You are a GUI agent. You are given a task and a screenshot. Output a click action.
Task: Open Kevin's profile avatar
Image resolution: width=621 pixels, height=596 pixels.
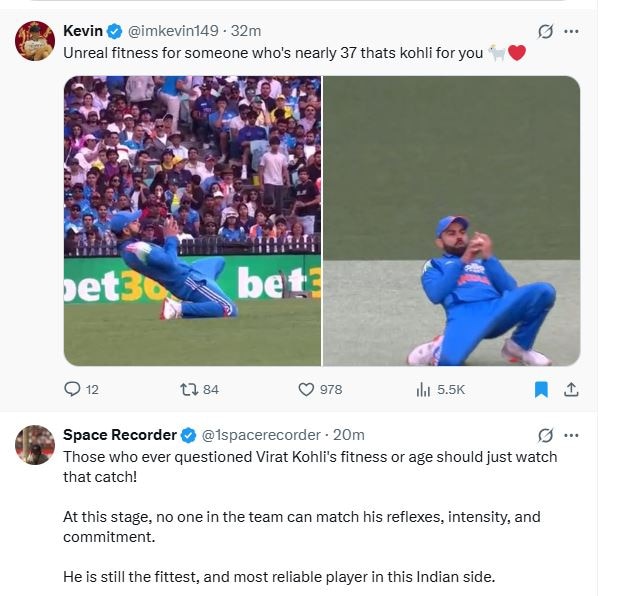35,41
